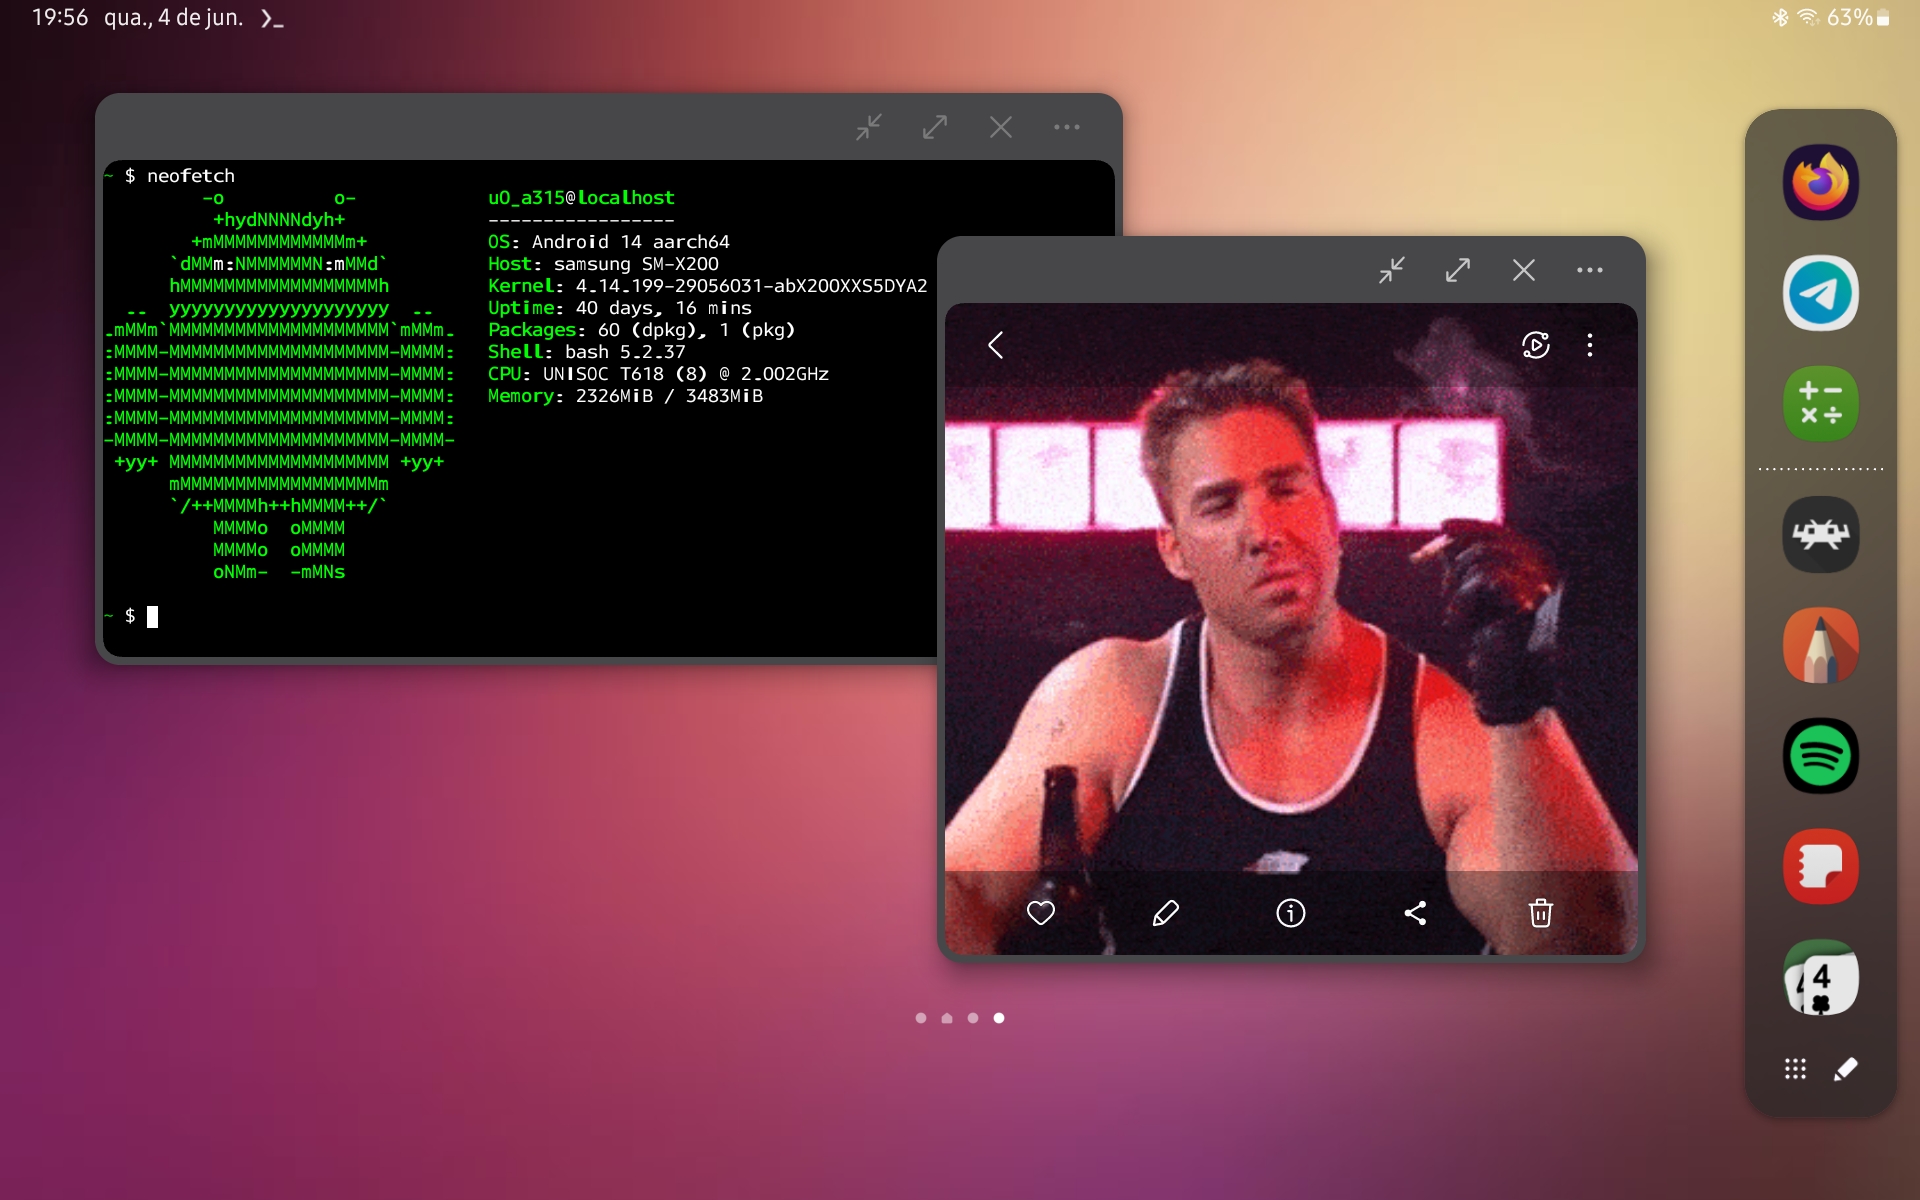Go back with the gallery back arrow
Screen dimensions: 1920x1200
click(x=996, y=346)
